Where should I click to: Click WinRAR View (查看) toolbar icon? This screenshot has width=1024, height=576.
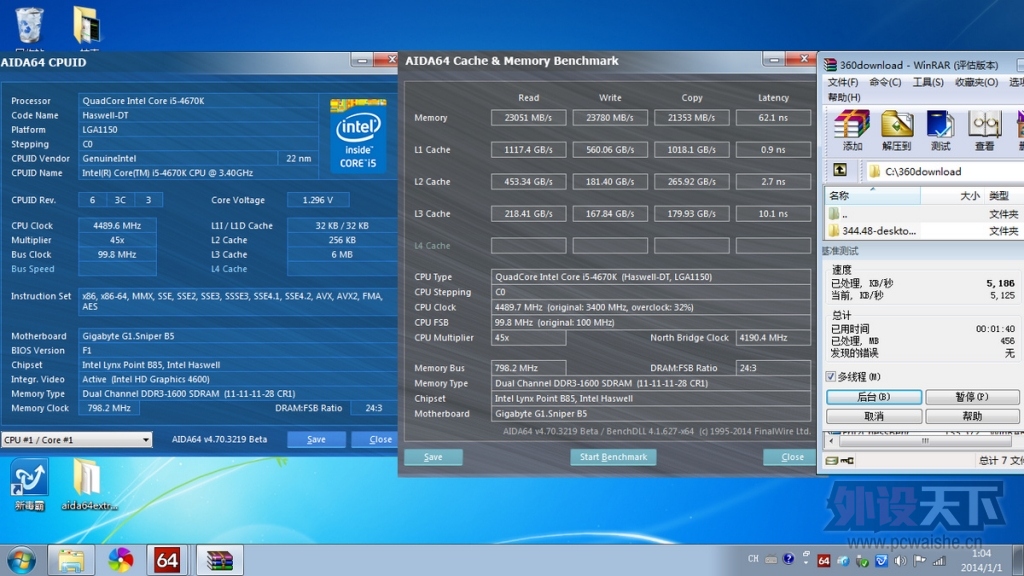click(984, 130)
